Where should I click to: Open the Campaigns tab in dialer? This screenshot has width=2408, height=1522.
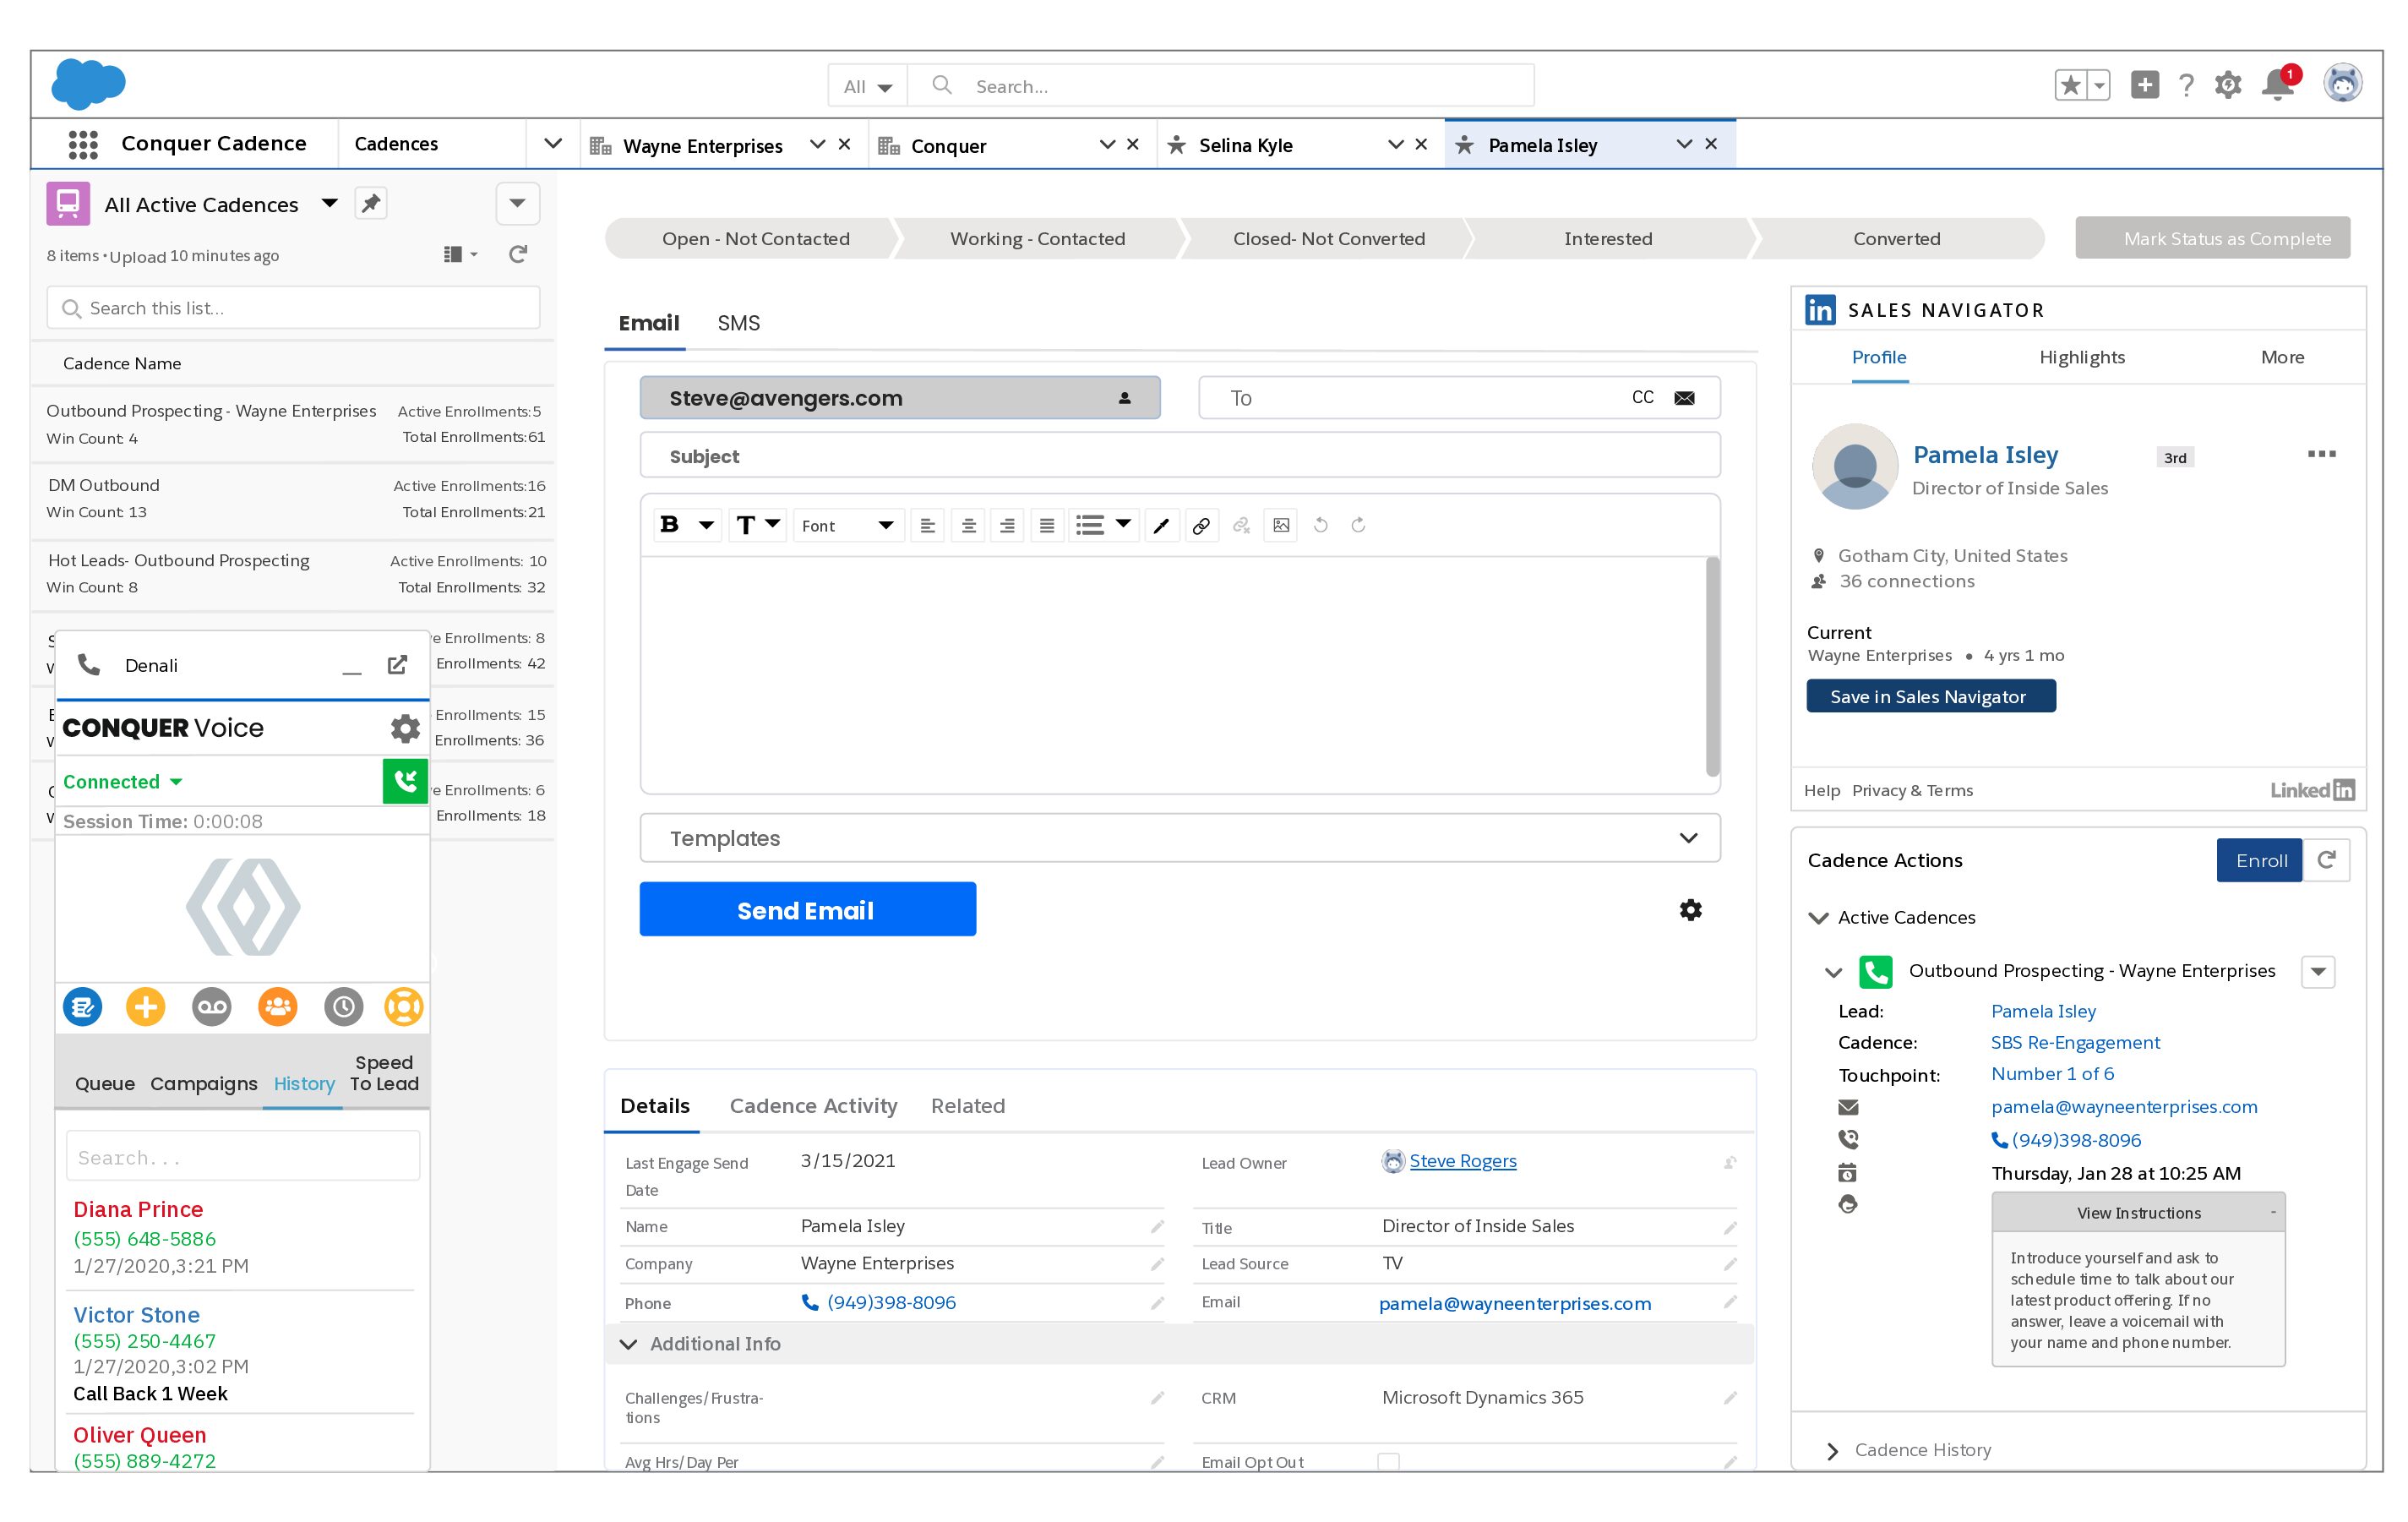coord(203,1083)
